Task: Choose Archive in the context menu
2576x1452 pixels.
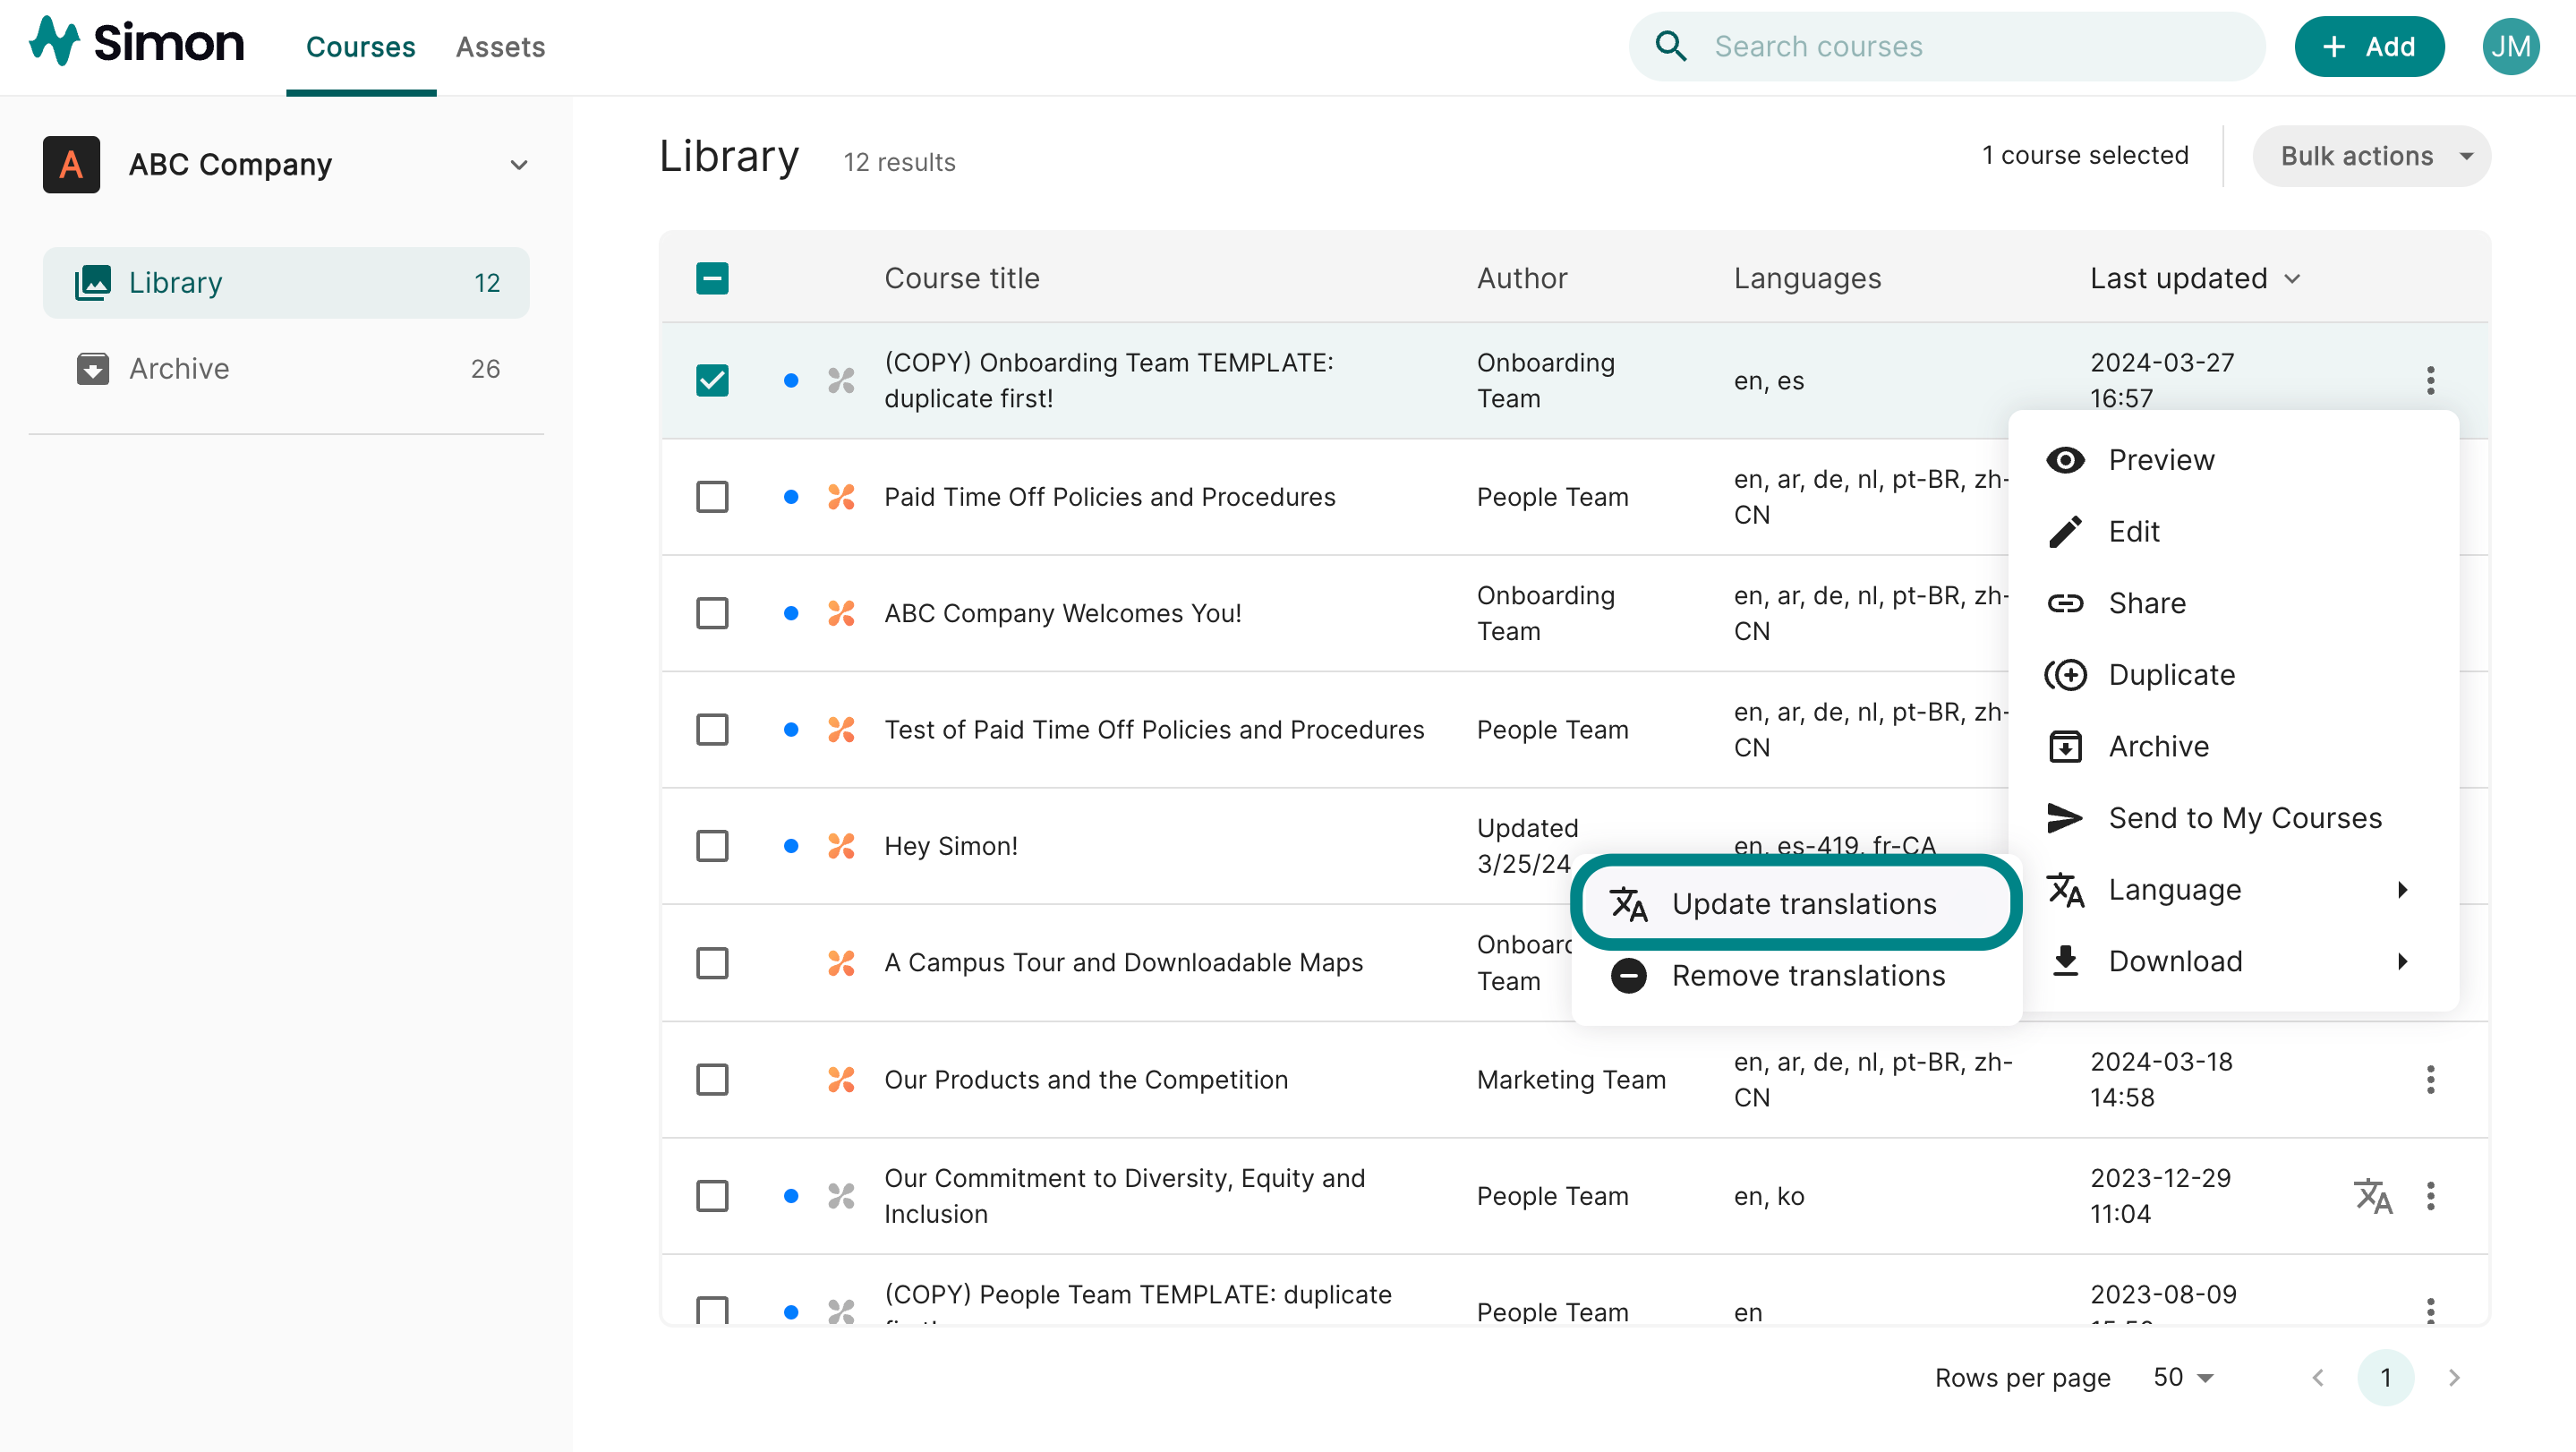Action: [2232, 747]
